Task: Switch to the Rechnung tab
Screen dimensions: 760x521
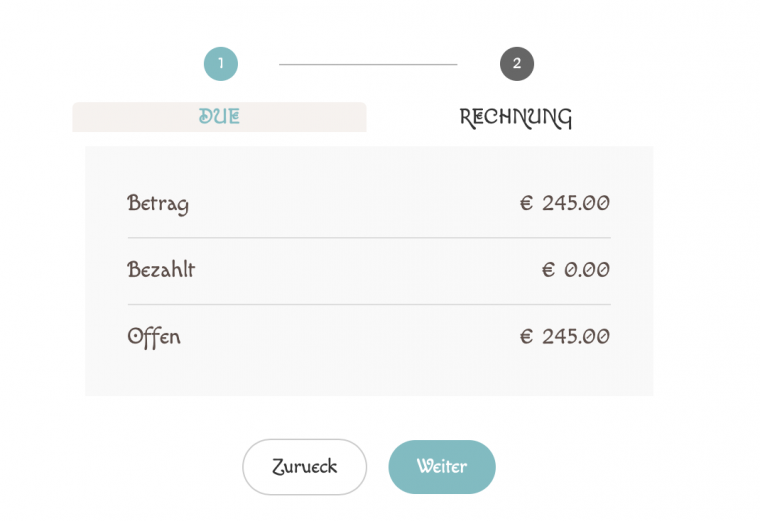Action: pos(515,117)
